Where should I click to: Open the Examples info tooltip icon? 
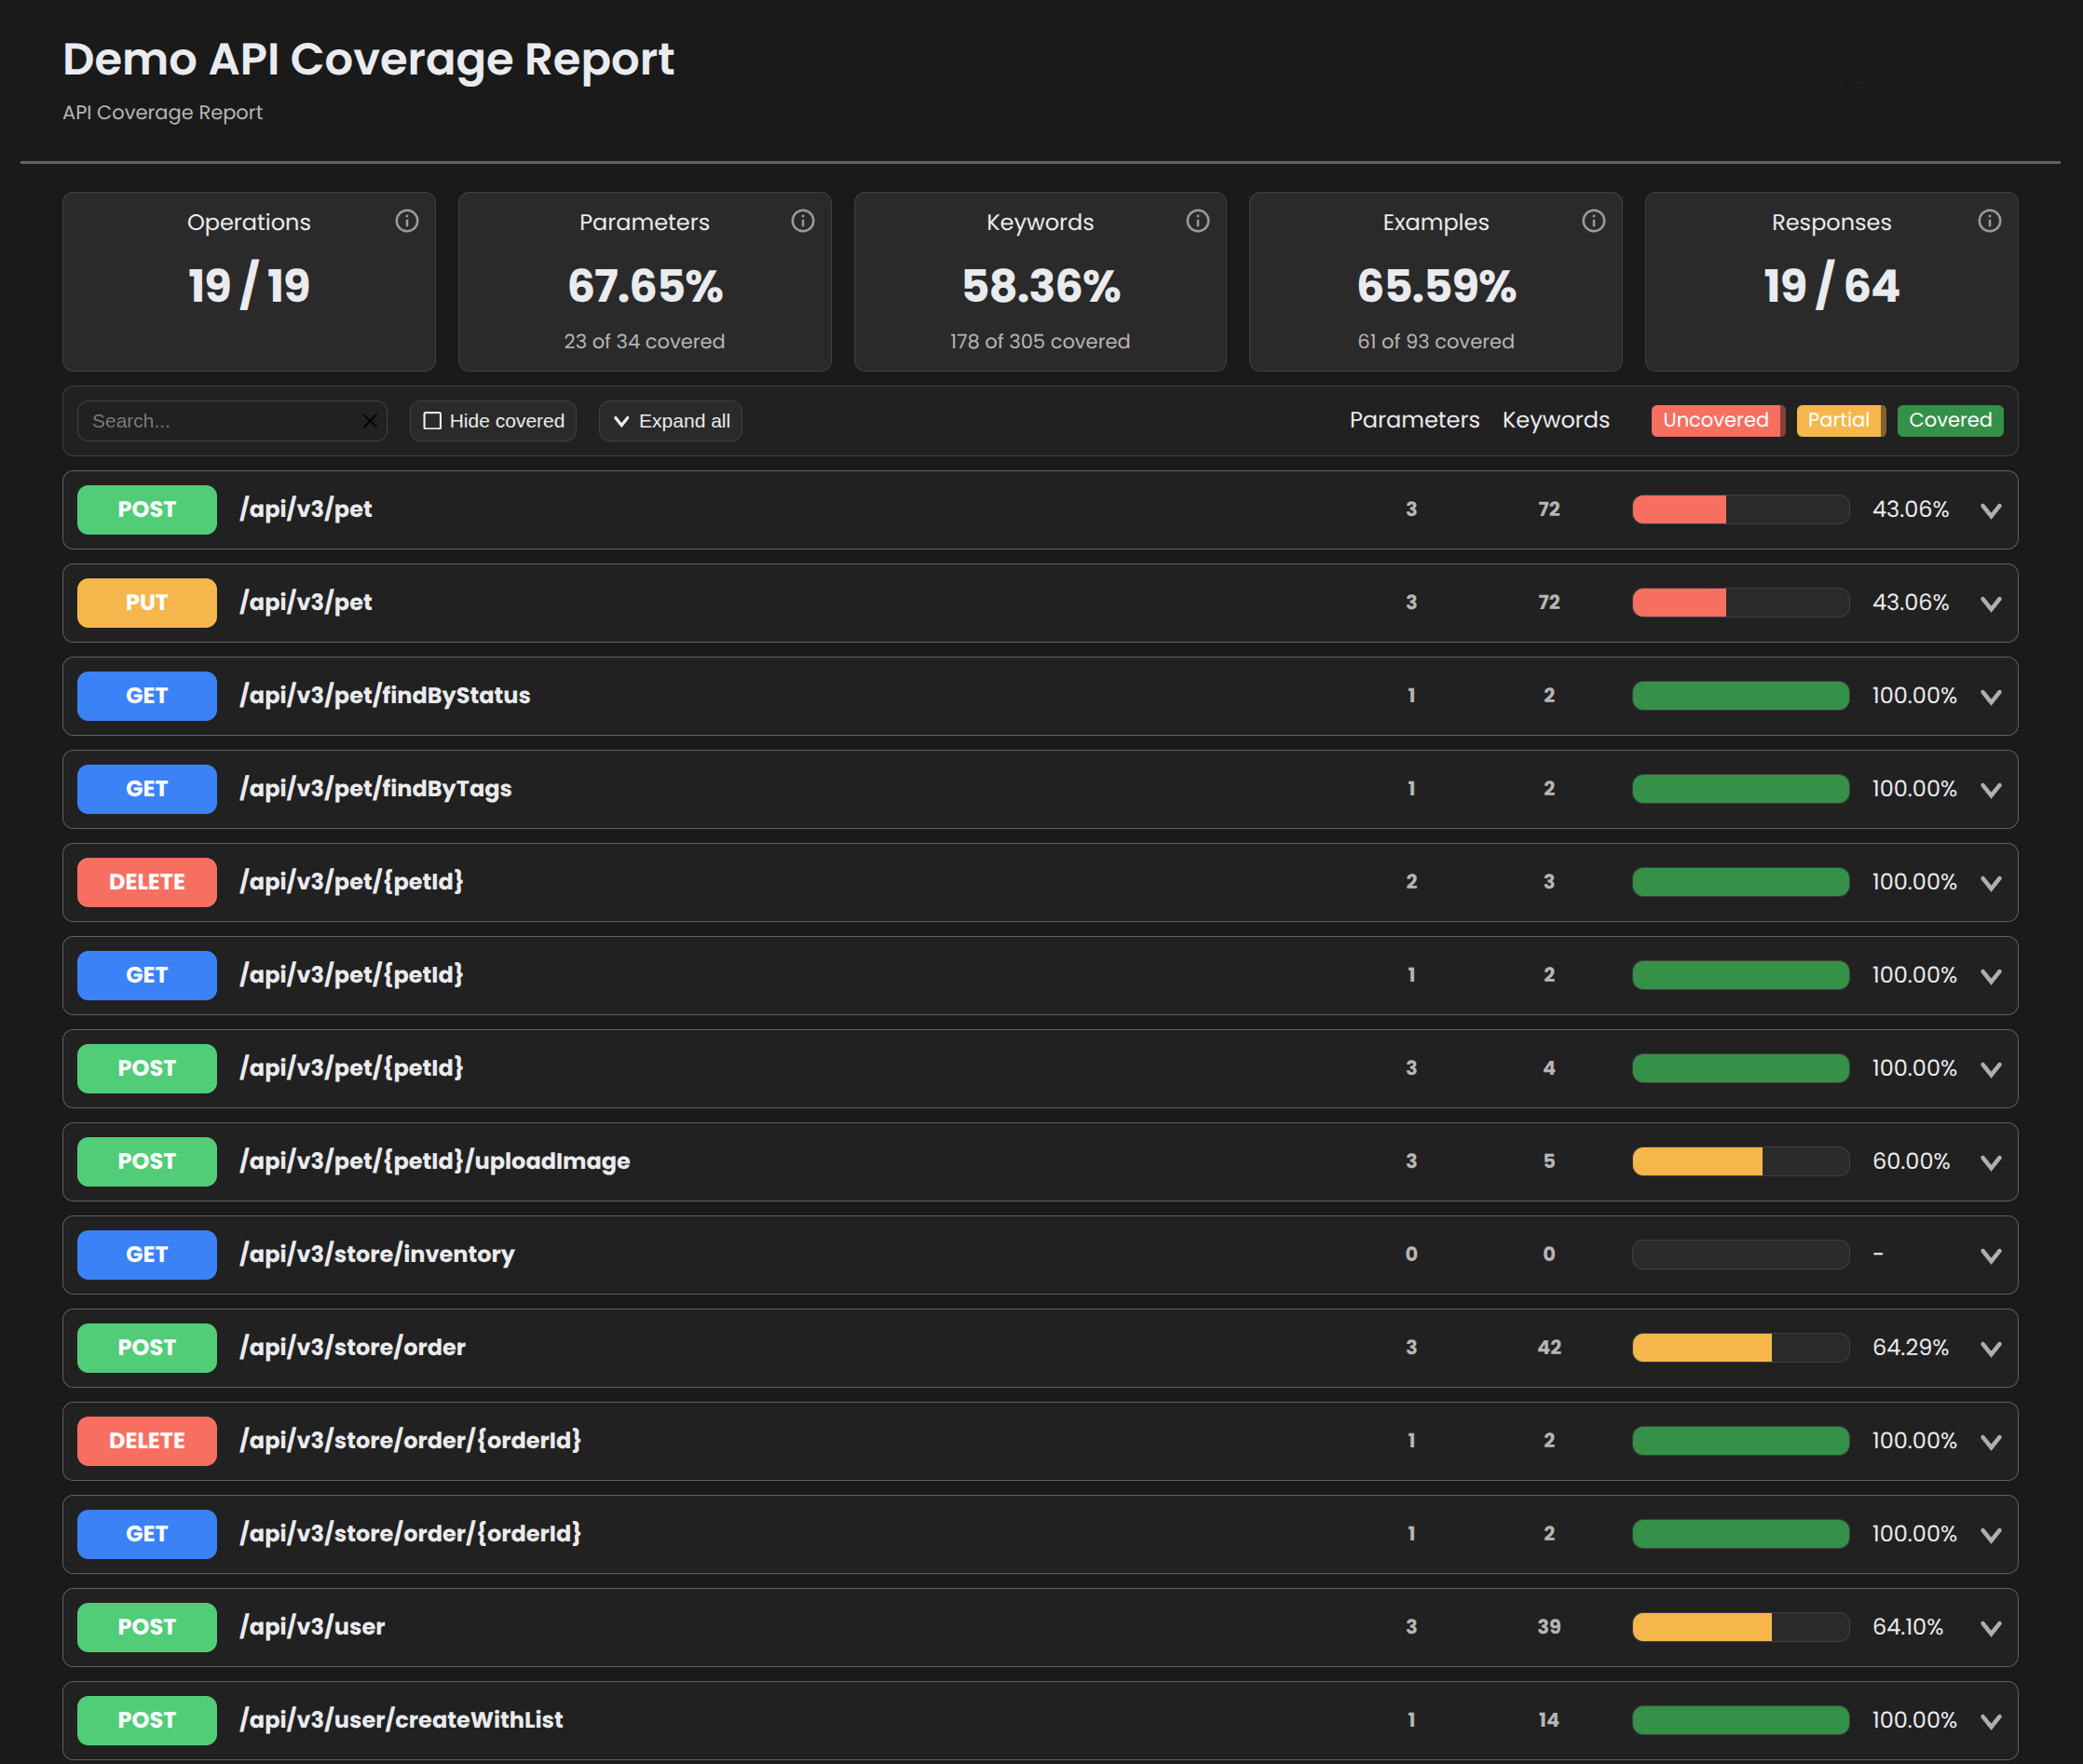click(1594, 221)
